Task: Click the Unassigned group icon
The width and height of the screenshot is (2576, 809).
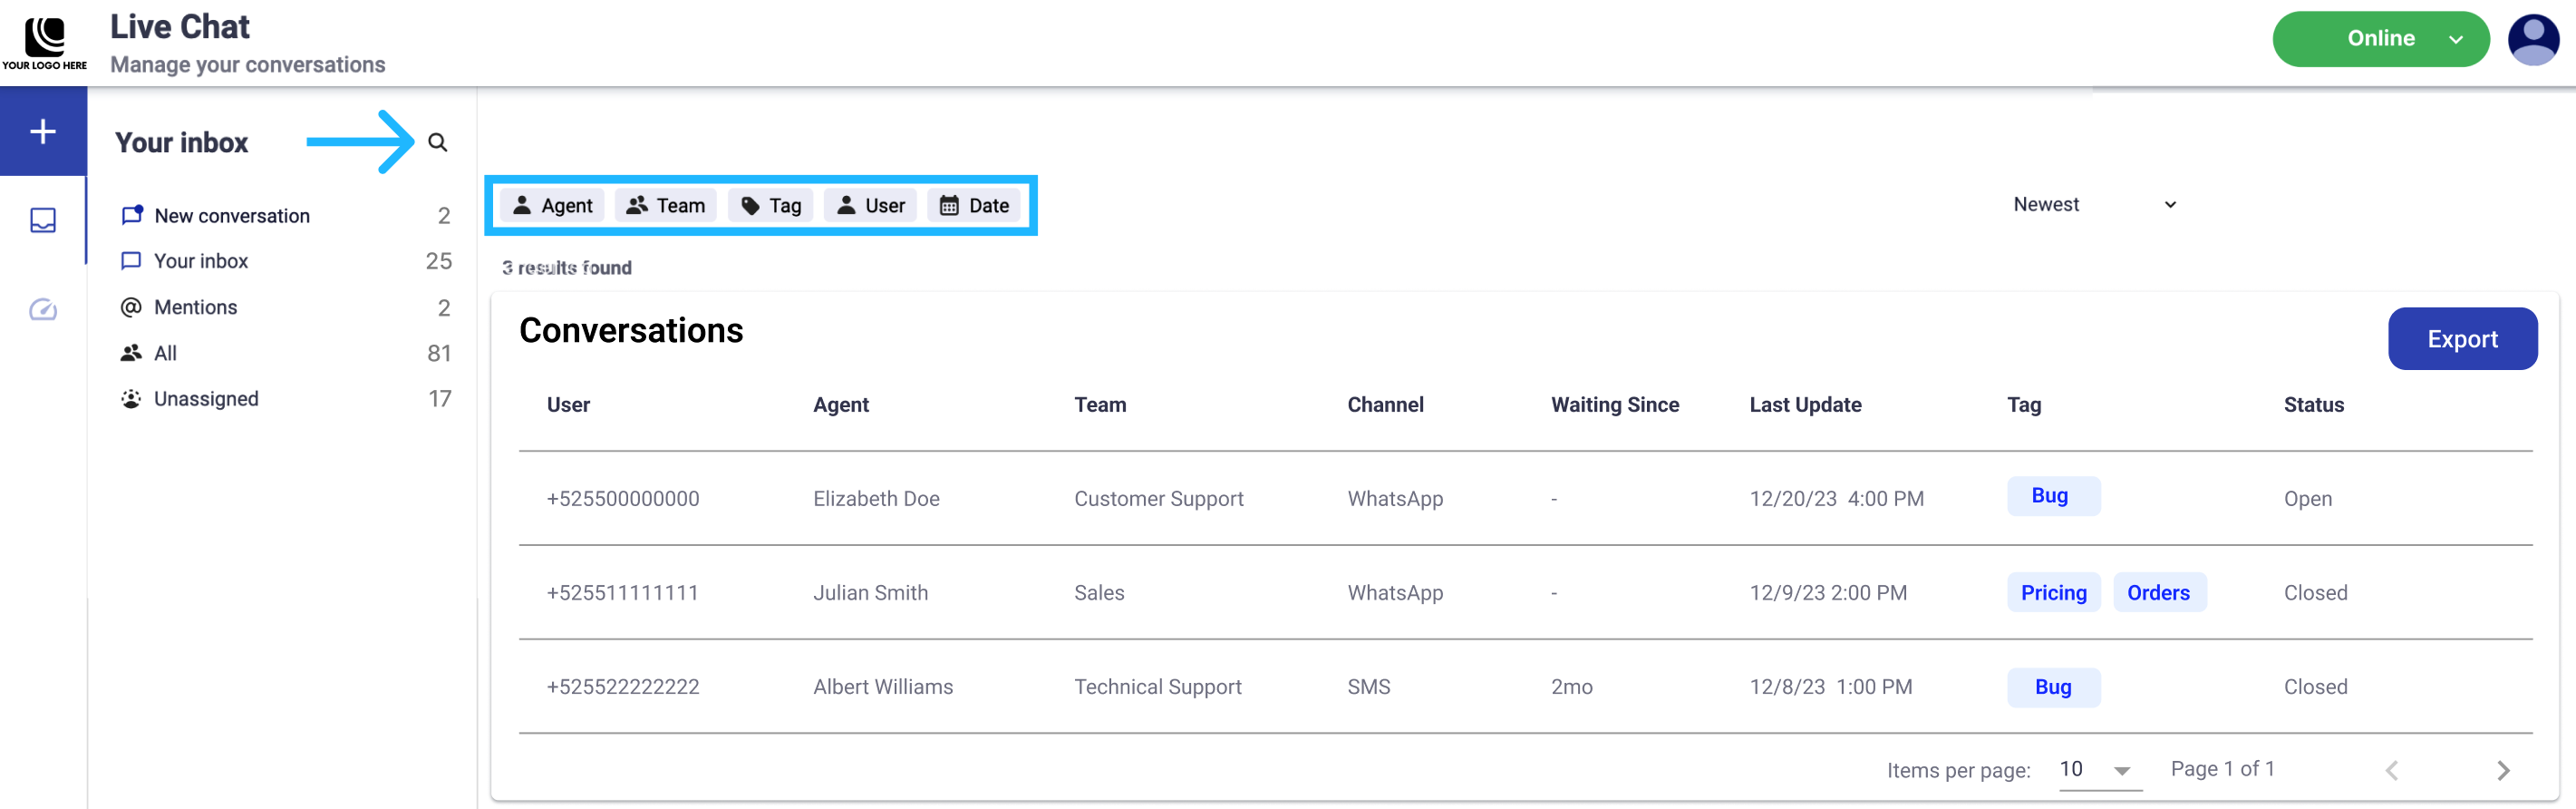Action: 131,398
